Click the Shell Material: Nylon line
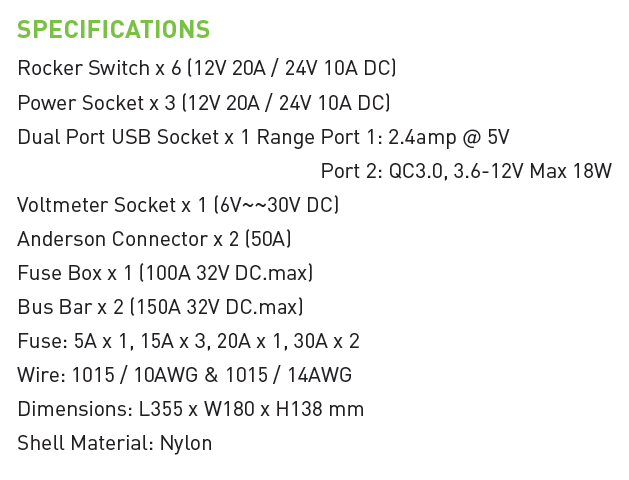The height and width of the screenshot is (480, 629). click(x=115, y=444)
